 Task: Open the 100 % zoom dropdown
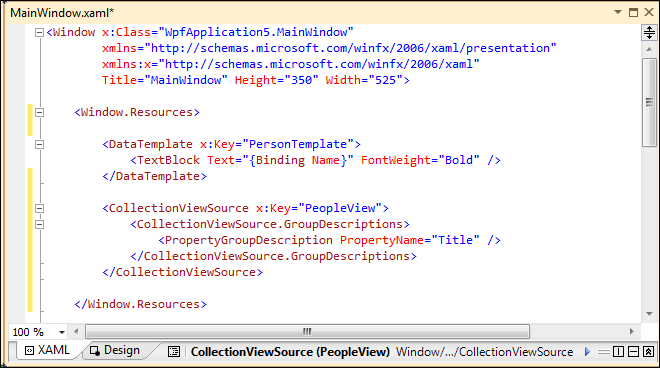pyautogui.click(x=62, y=332)
